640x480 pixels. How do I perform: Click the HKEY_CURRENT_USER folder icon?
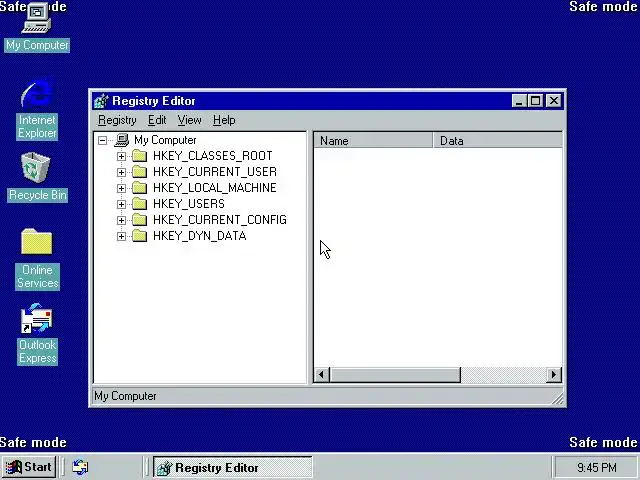coord(140,172)
